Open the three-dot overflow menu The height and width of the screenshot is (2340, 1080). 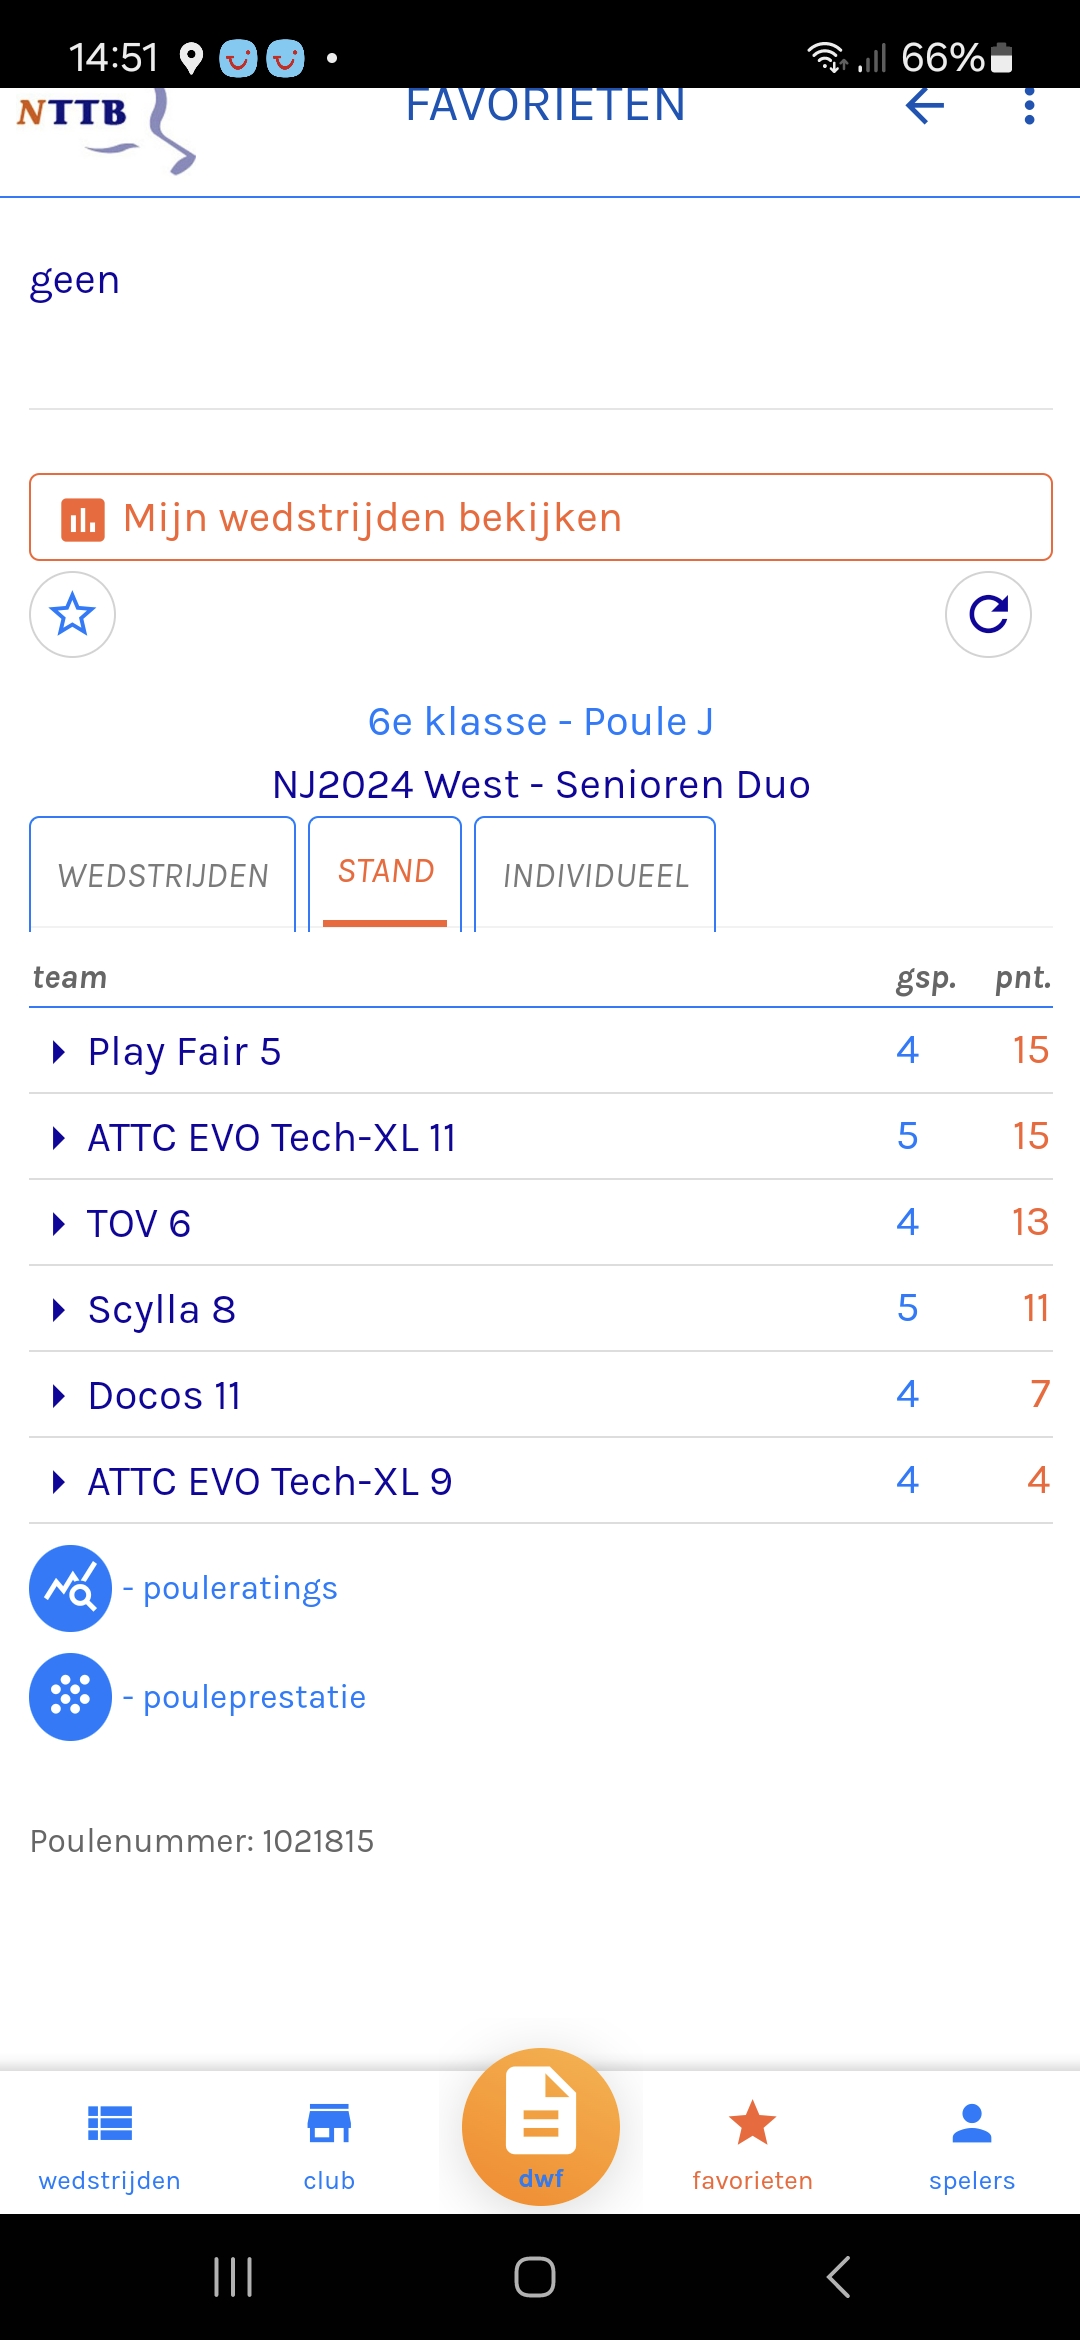1029,106
